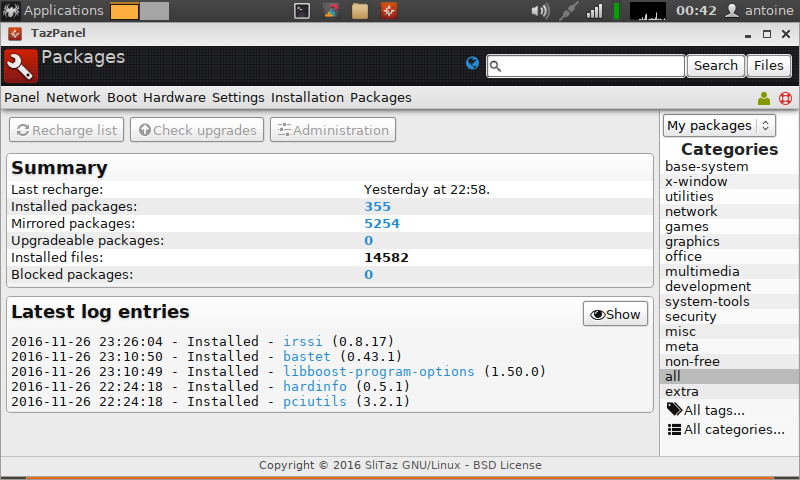Image resolution: width=800 pixels, height=480 pixels.
Task: Click the TazPanel wrench logo icon
Action: click(20, 66)
